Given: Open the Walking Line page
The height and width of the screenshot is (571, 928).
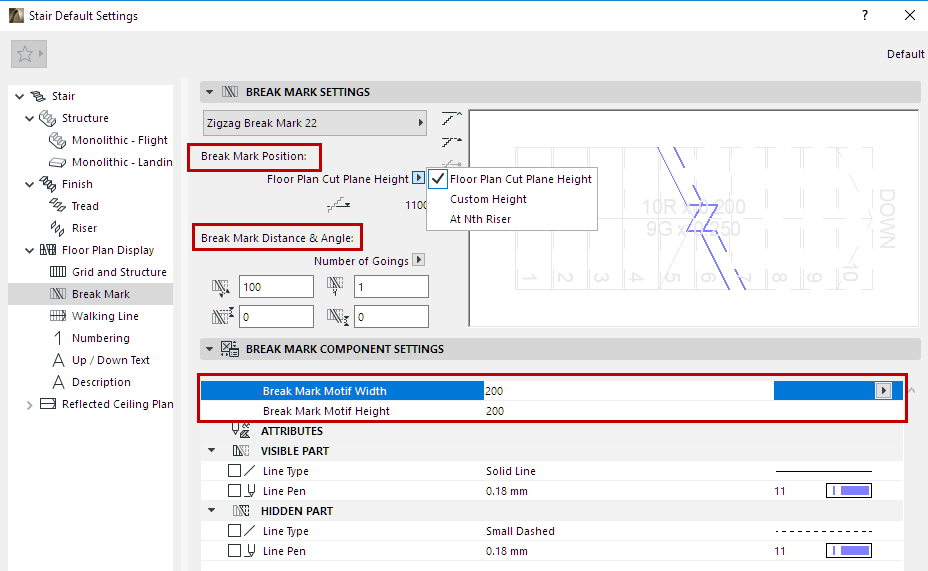Looking at the screenshot, I should [x=105, y=316].
